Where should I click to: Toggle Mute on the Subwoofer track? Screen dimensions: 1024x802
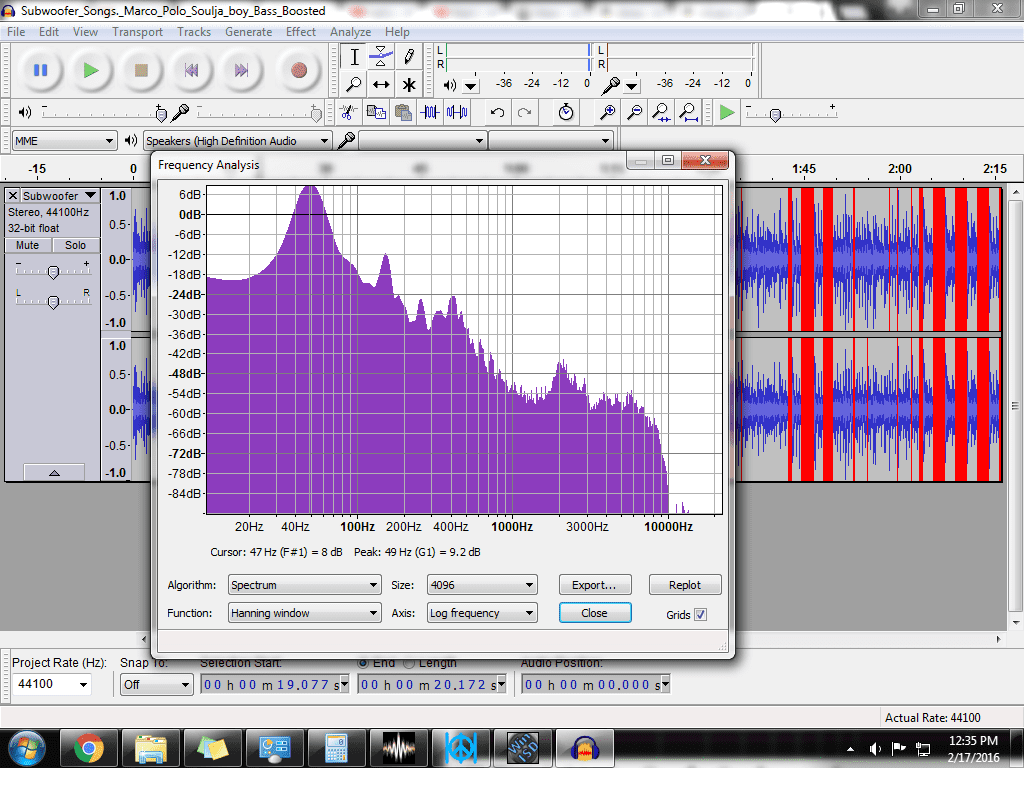click(x=27, y=246)
